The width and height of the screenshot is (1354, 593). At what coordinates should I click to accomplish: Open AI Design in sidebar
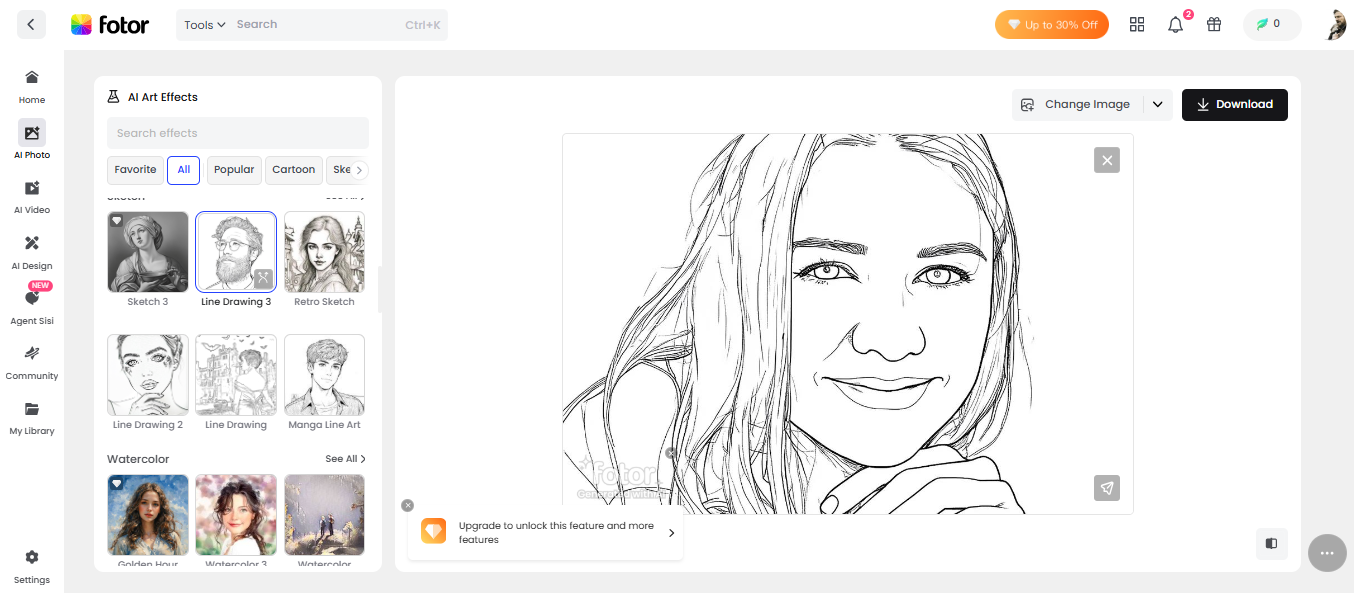point(32,252)
